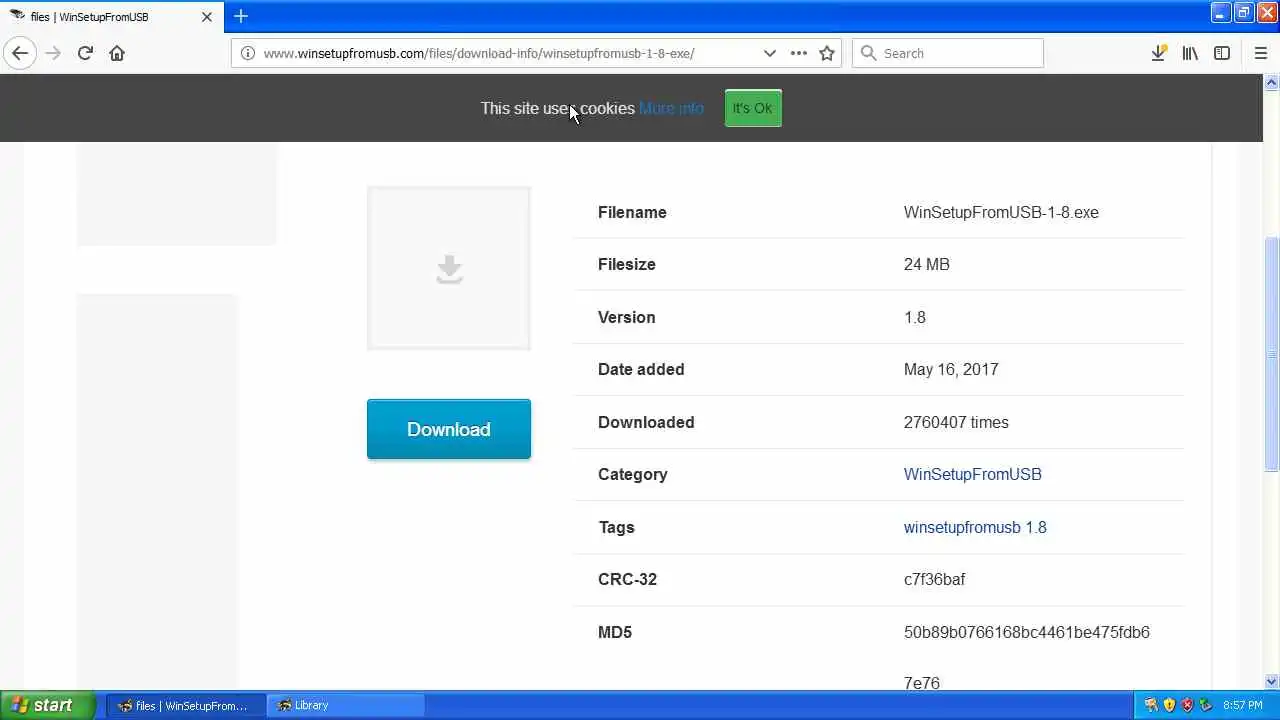
Task: Click the first system tray icon
Action: point(1151,705)
